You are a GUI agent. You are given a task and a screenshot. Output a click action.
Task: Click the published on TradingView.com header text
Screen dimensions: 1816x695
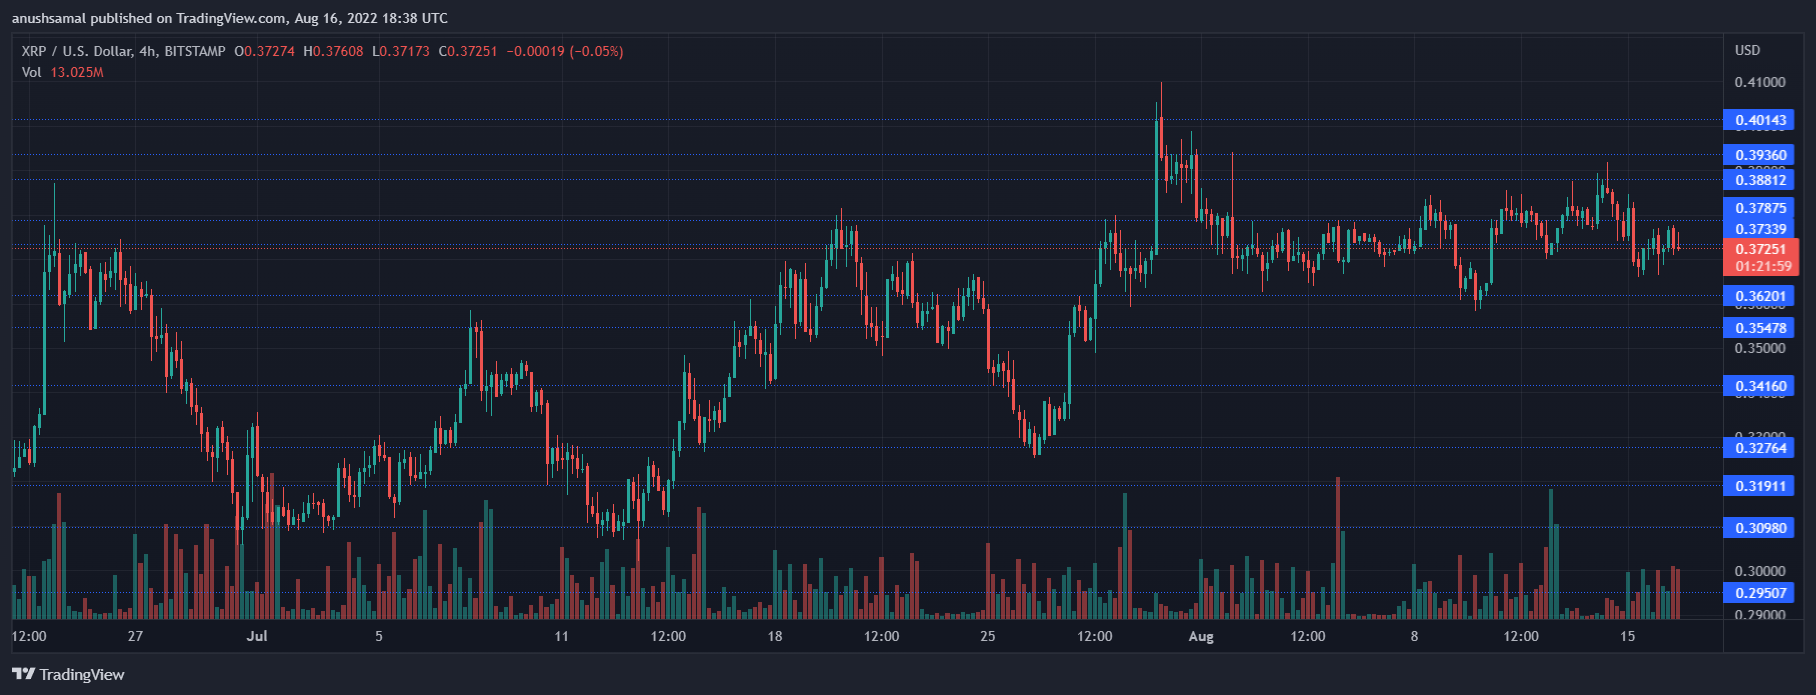230,18
